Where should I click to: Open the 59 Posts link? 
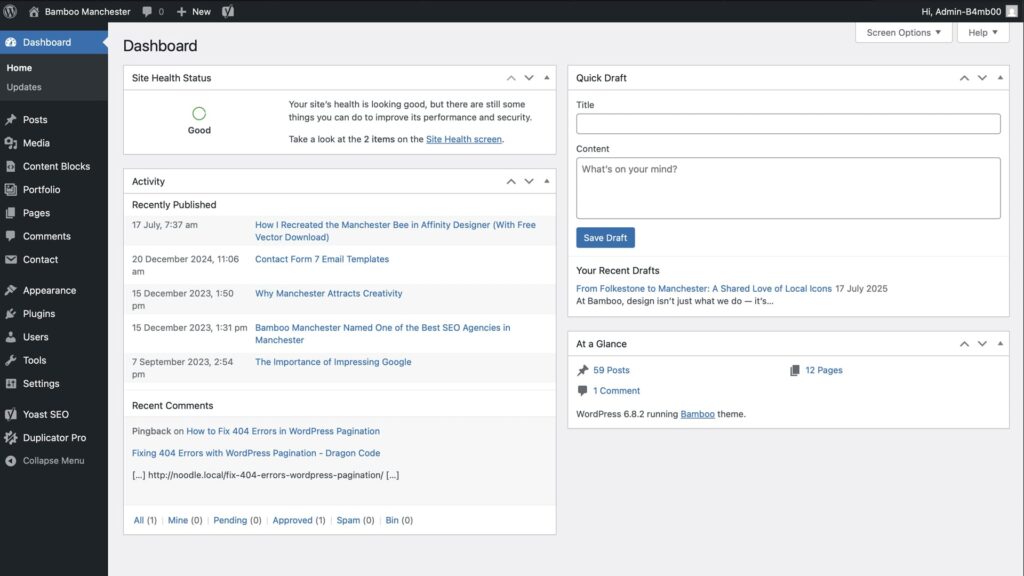tap(611, 370)
